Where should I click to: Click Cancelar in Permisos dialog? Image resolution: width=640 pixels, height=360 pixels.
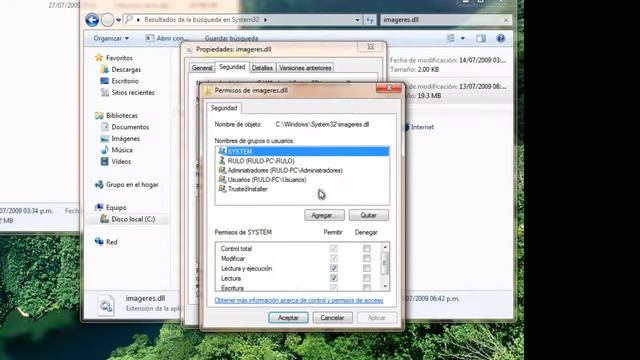tap(332, 318)
